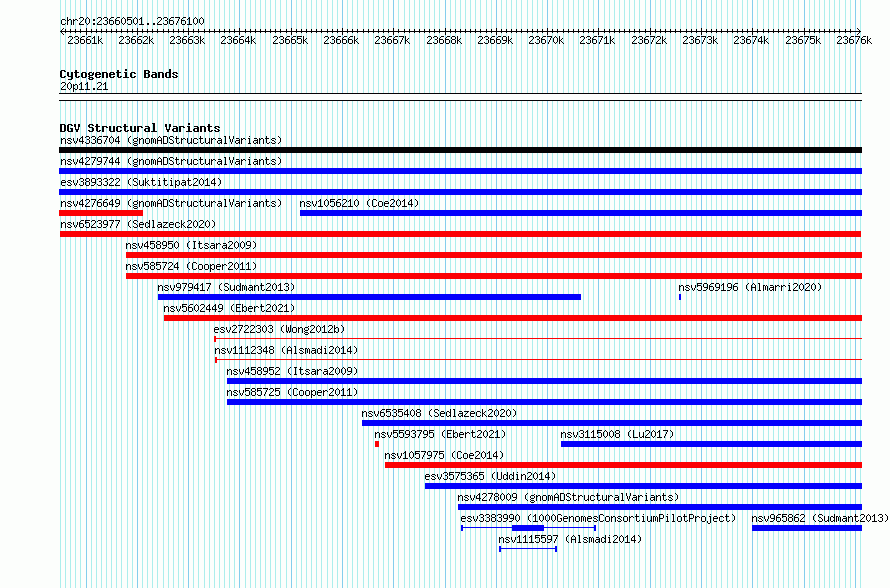Viewport: 890px width, 588px height.
Task: Click the nsv3115008 (Lu2017) label
Action: (617, 434)
